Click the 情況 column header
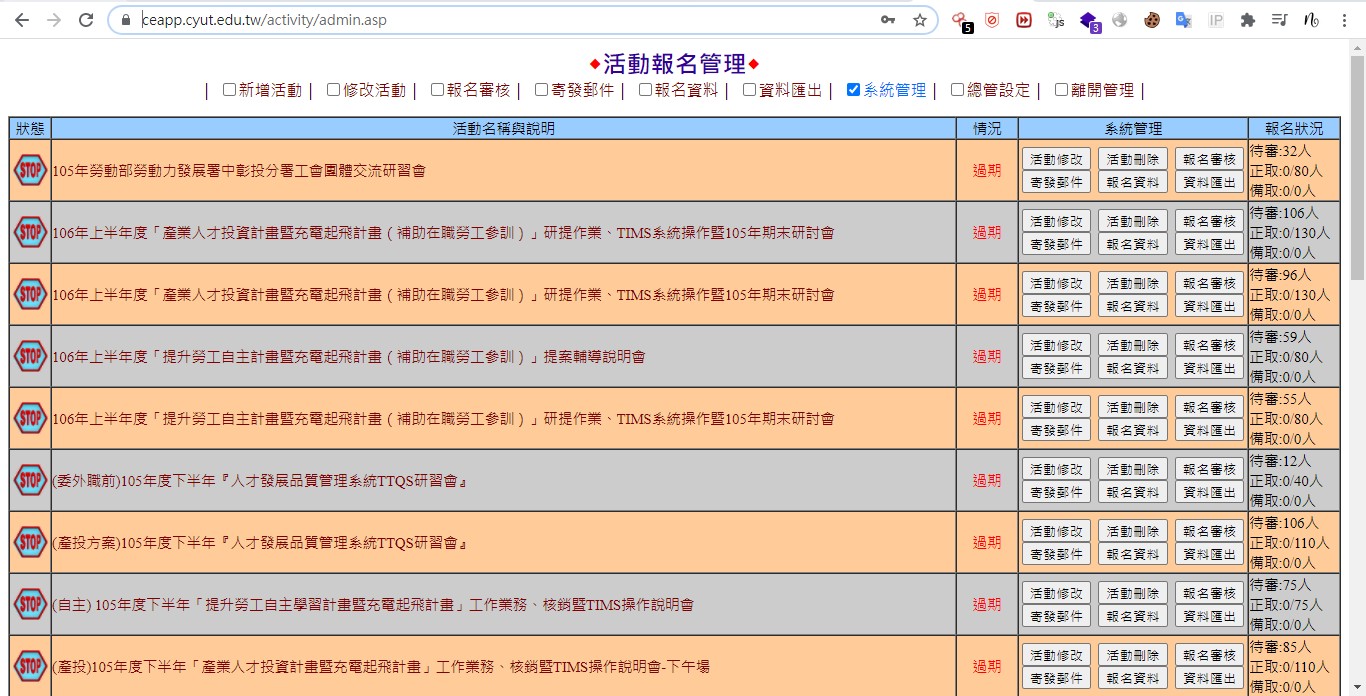The image size is (1366, 696). click(x=987, y=129)
